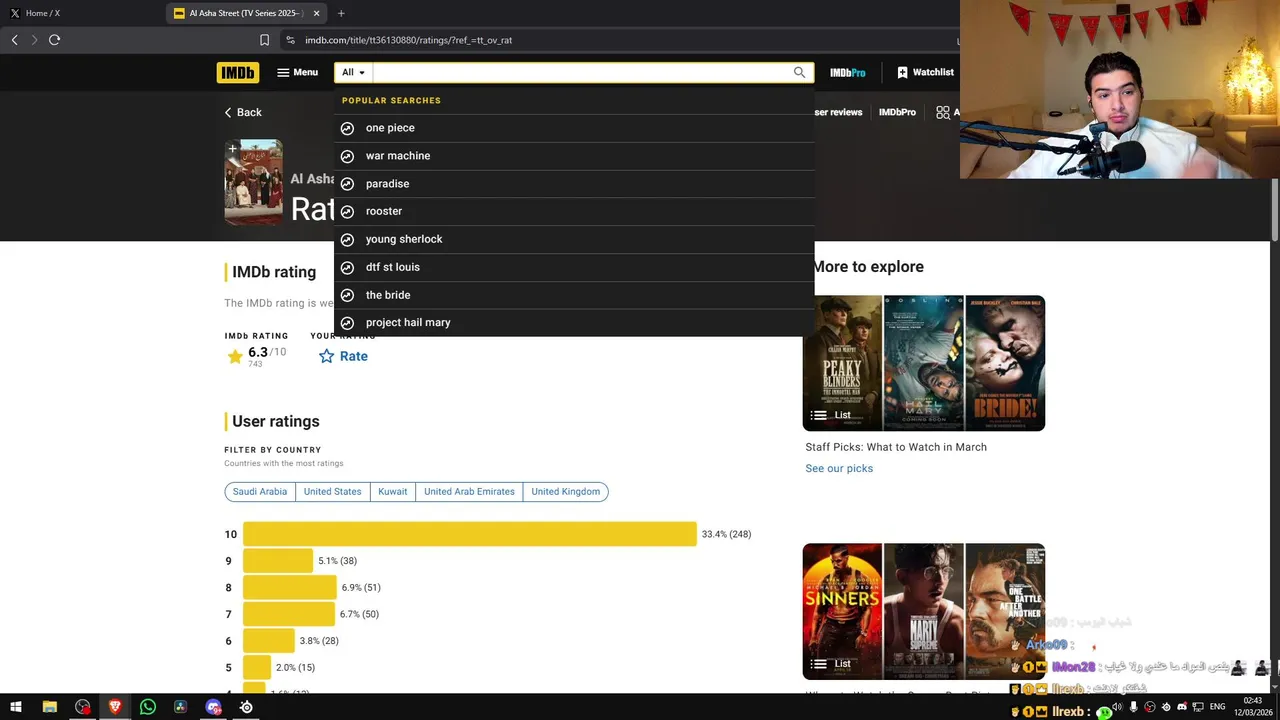Viewport: 1280px width, 720px height.
Task: Select the 'one piece' popular search
Action: tap(574, 128)
